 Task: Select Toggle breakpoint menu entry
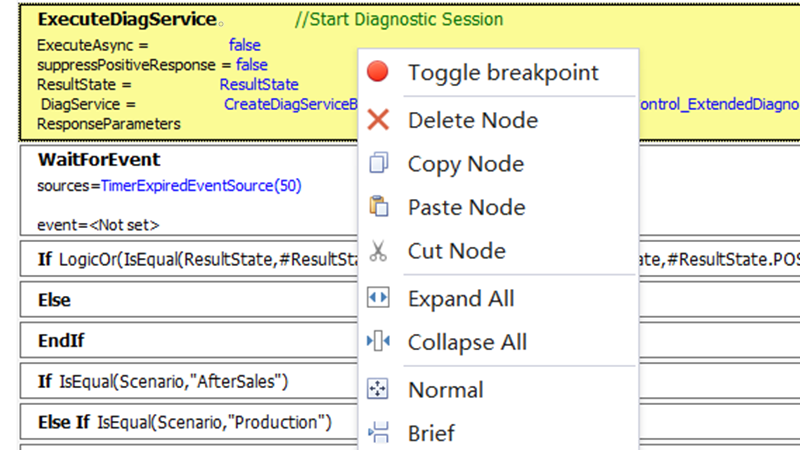503,72
